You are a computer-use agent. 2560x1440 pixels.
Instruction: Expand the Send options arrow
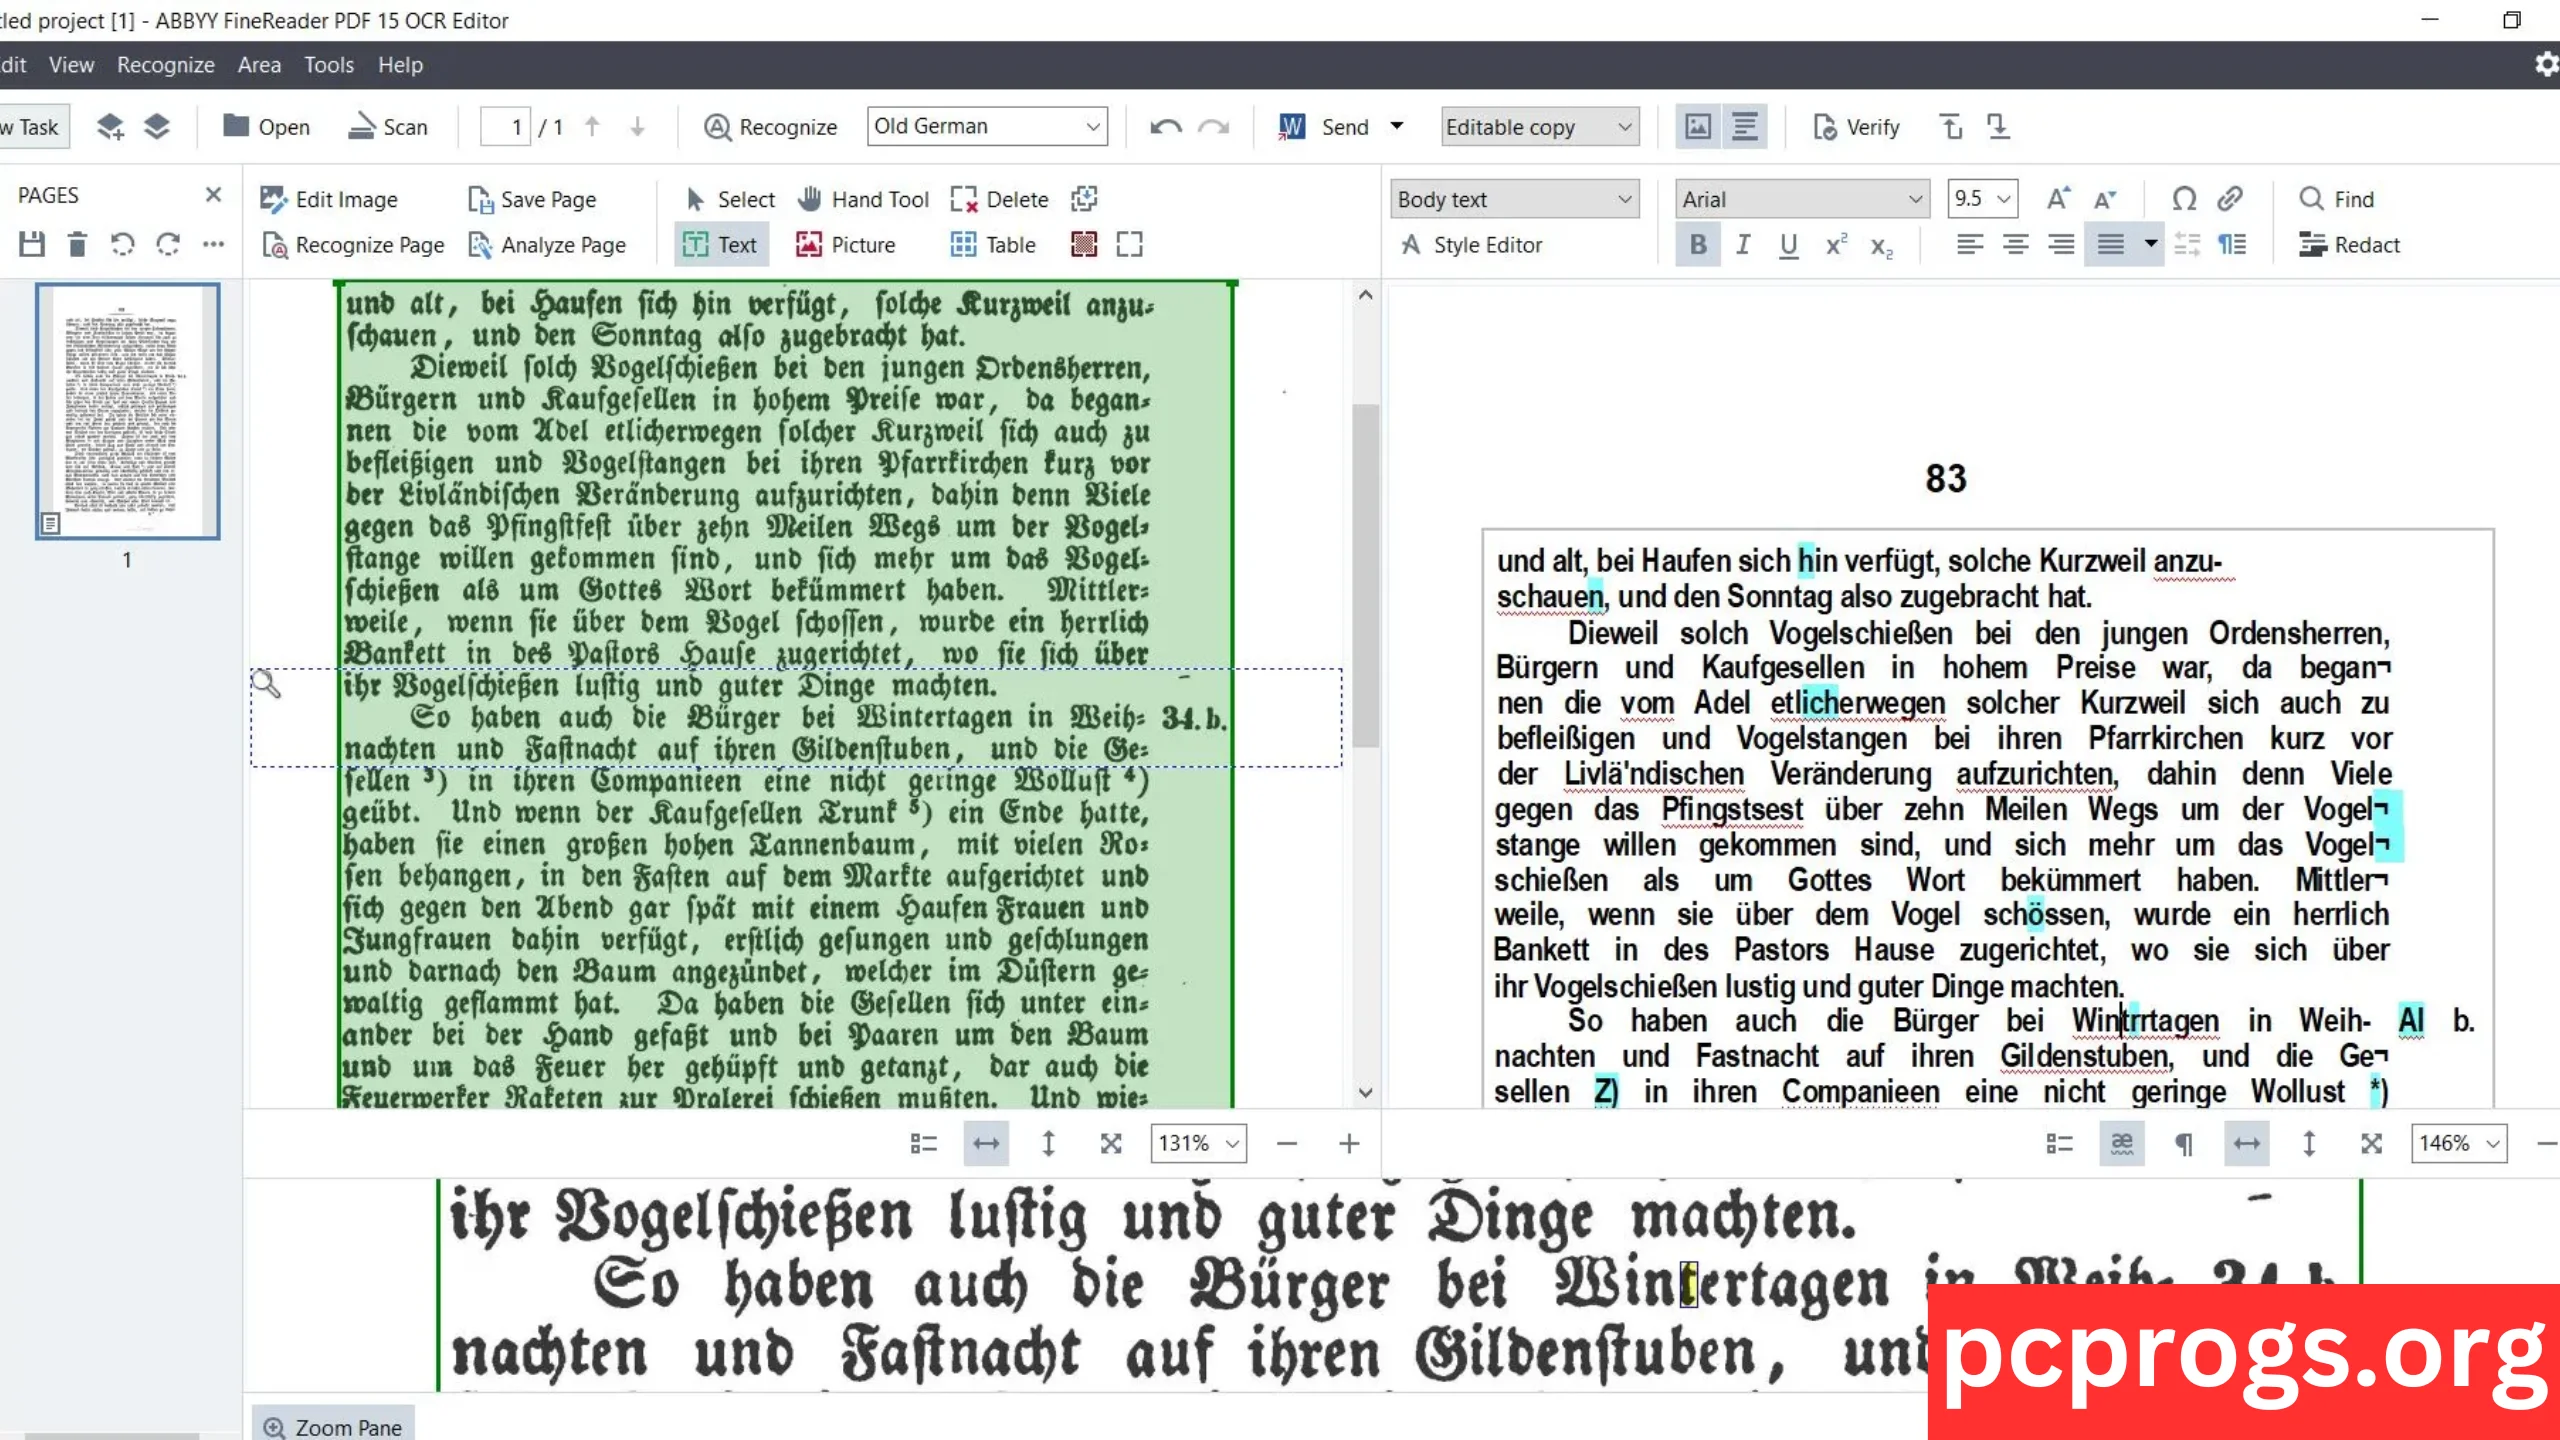(1397, 127)
